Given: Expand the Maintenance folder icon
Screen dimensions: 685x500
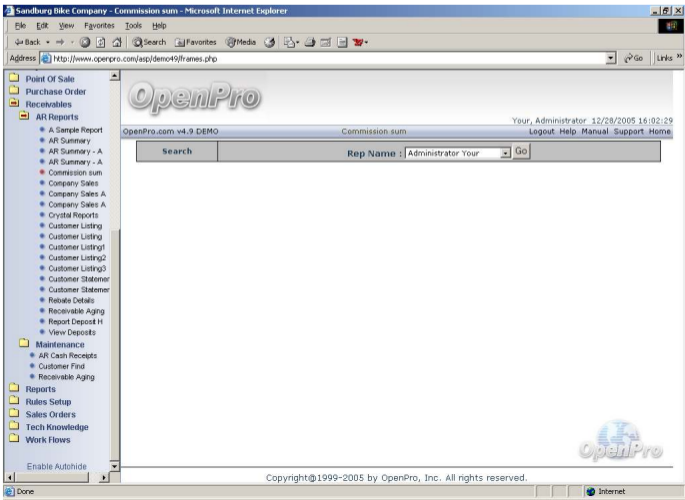Looking at the screenshot, I should pyautogui.click(x=24, y=343).
